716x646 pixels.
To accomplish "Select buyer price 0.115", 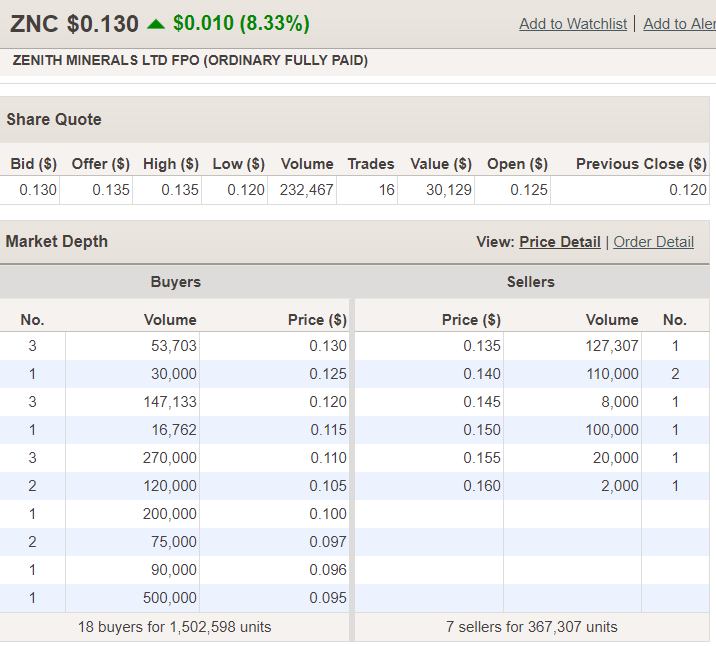I will tap(328, 430).
